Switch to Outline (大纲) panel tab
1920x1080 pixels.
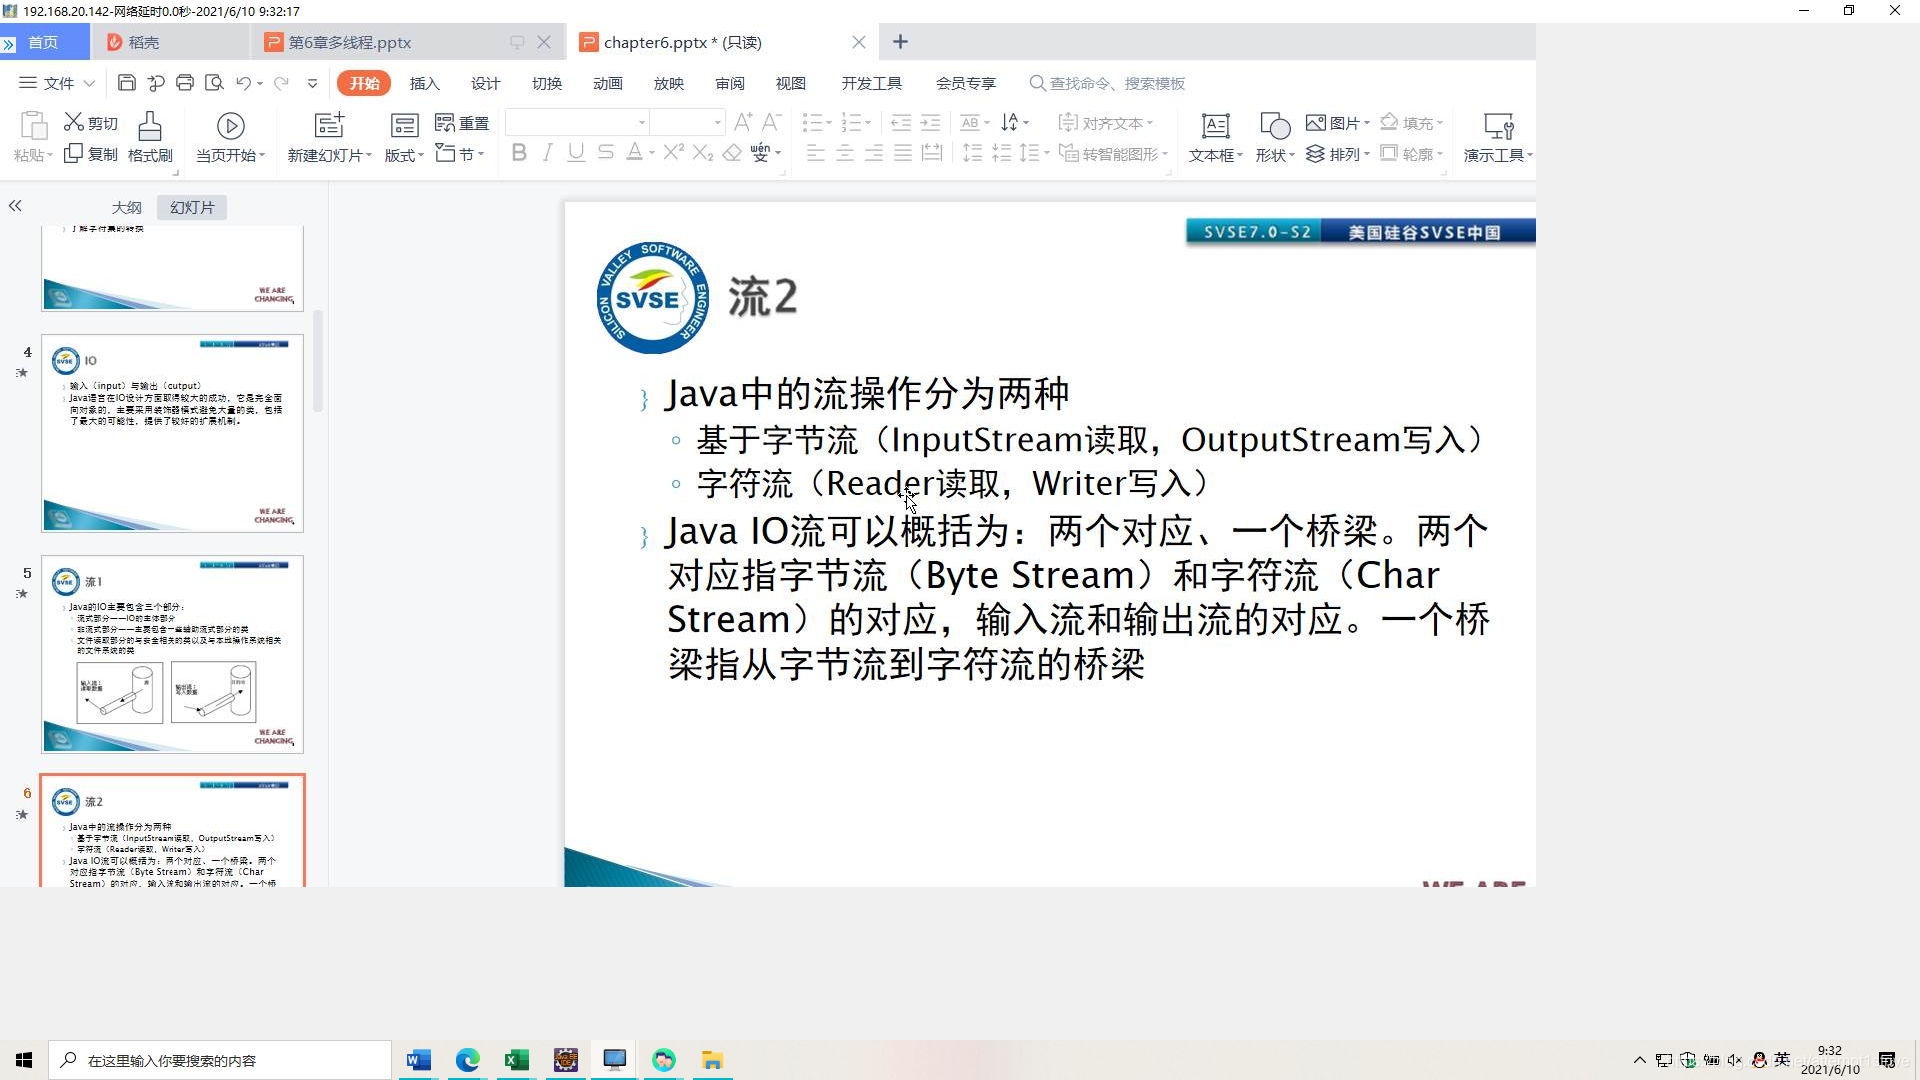click(x=126, y=207)
